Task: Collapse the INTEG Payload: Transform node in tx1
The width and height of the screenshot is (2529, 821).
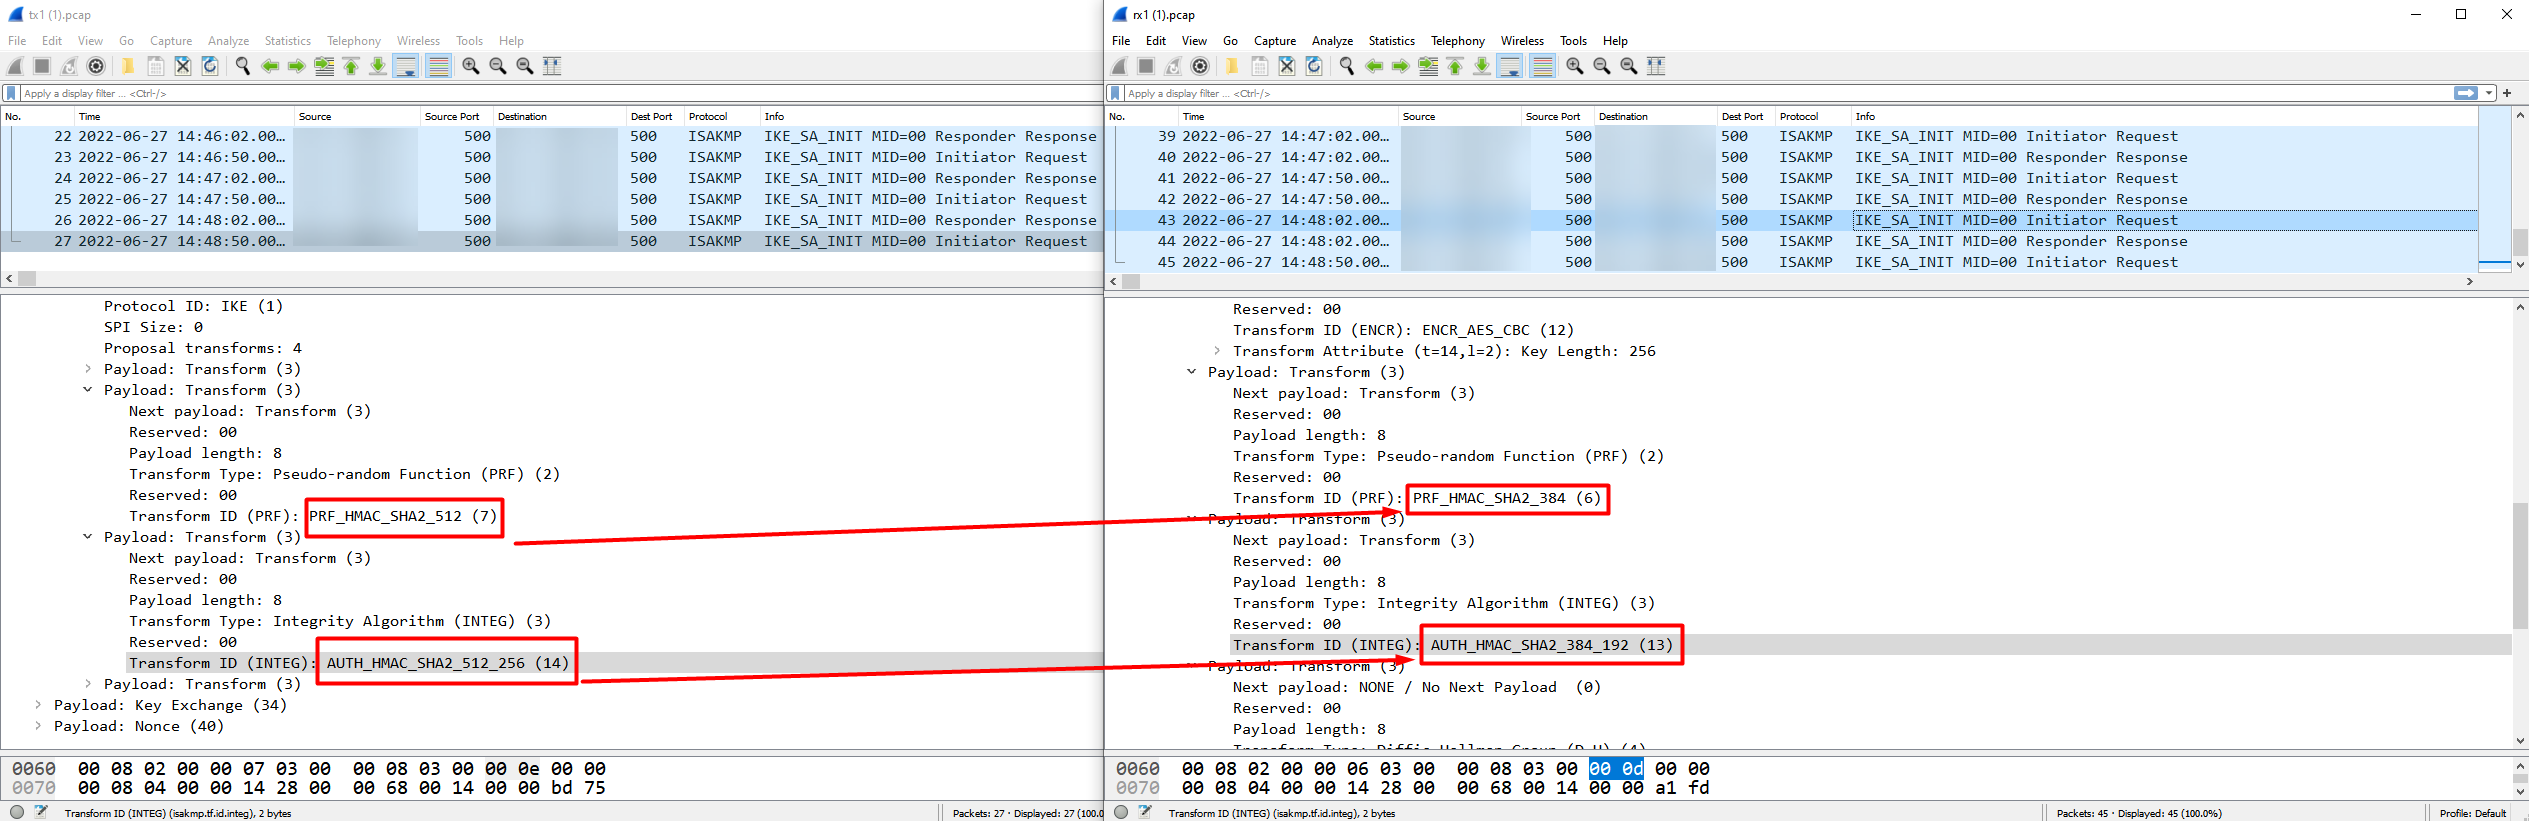Action: tap(88, 537)
